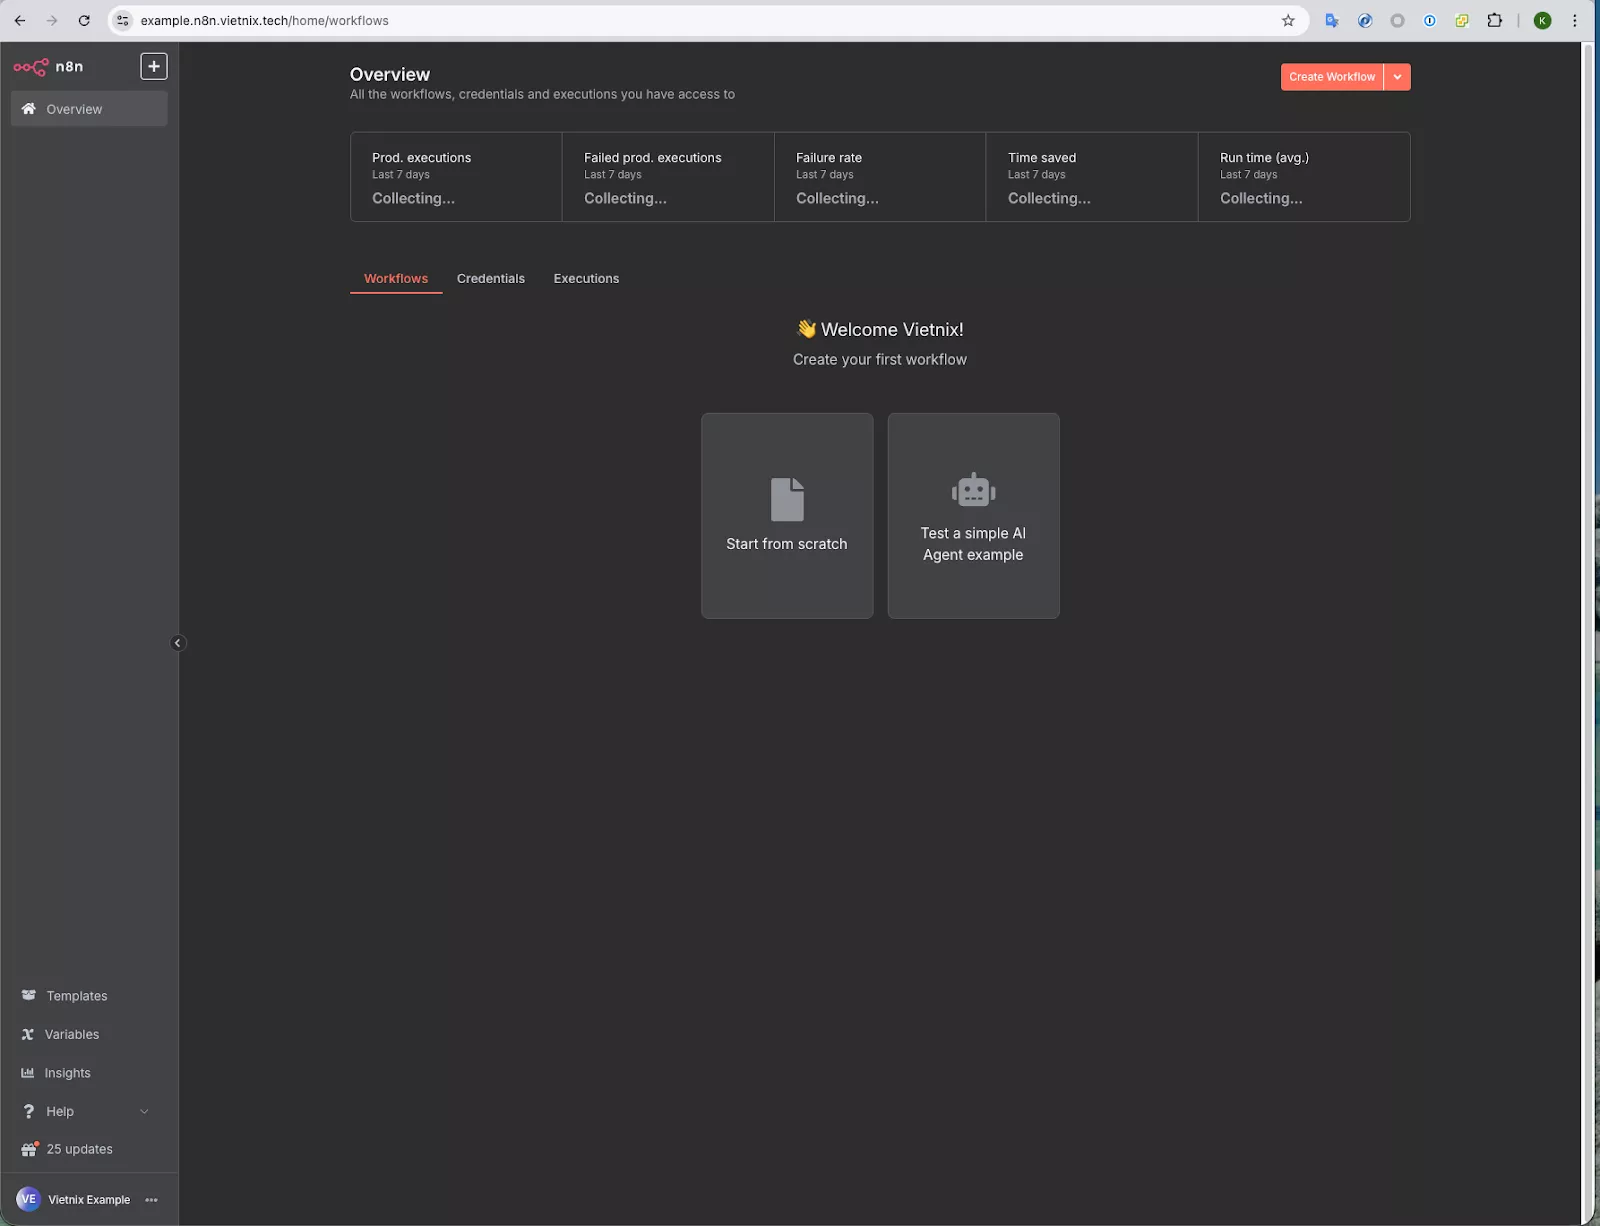This screenshot has width=1600, height=1226.
Task: View the 25 updates notification
Action: [x=79, y=1148]
